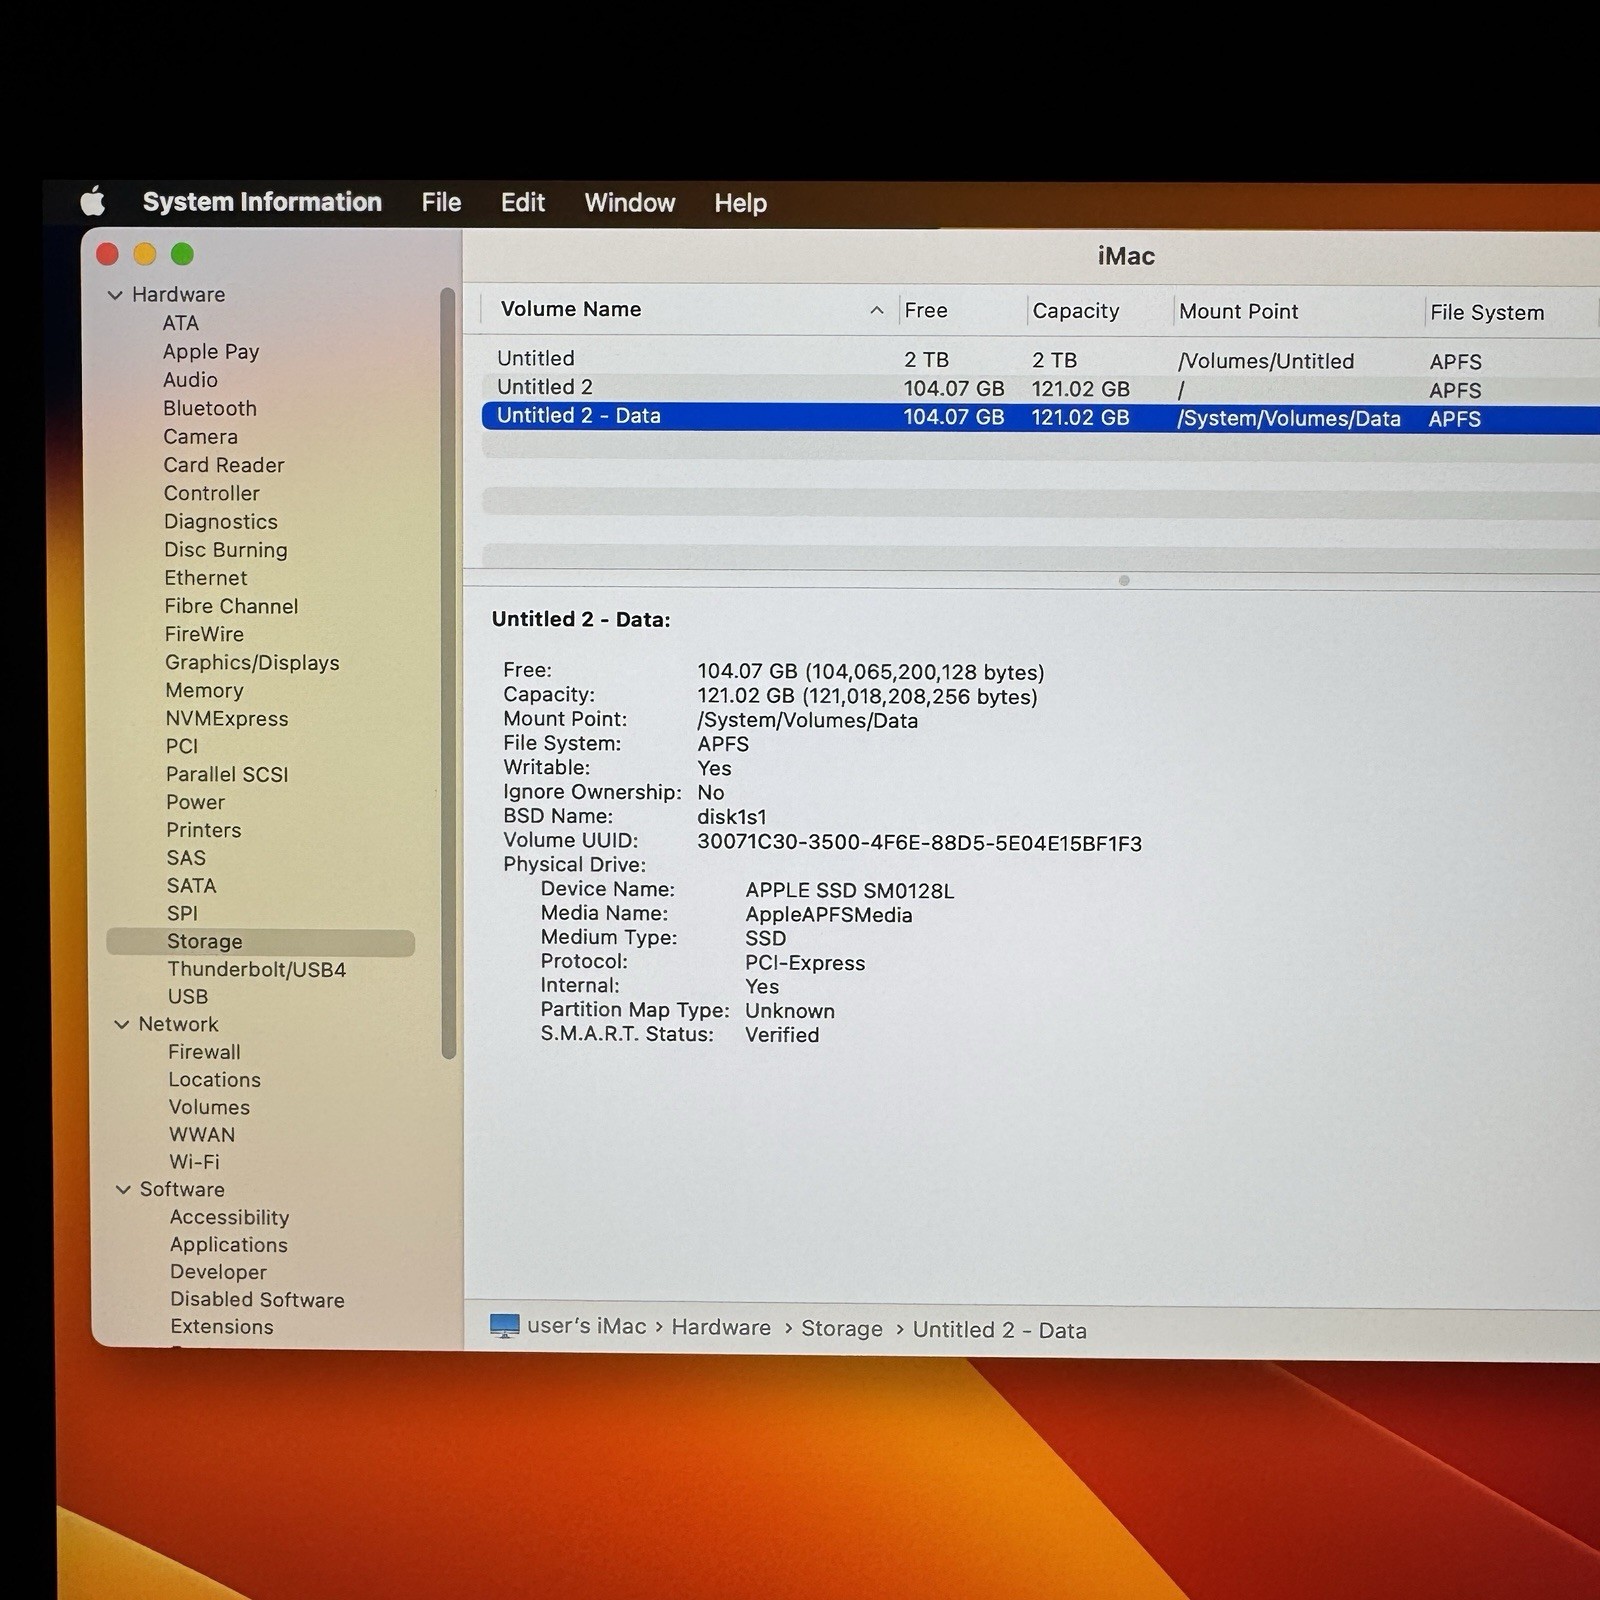1600x1600 pixels.
Task: Open the Window menu
Action: pyautogui.click(x=629, y=203)
